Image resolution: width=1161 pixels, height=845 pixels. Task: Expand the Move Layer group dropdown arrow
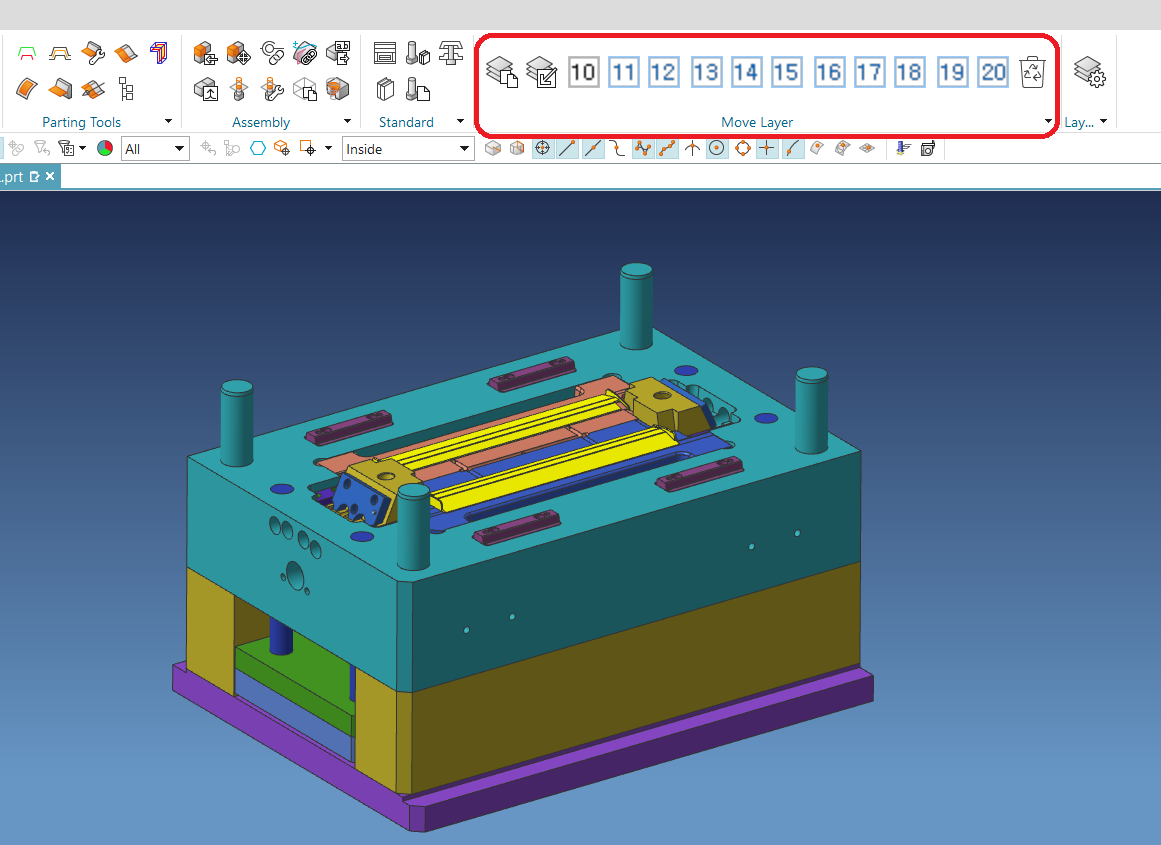(1048, 121)
